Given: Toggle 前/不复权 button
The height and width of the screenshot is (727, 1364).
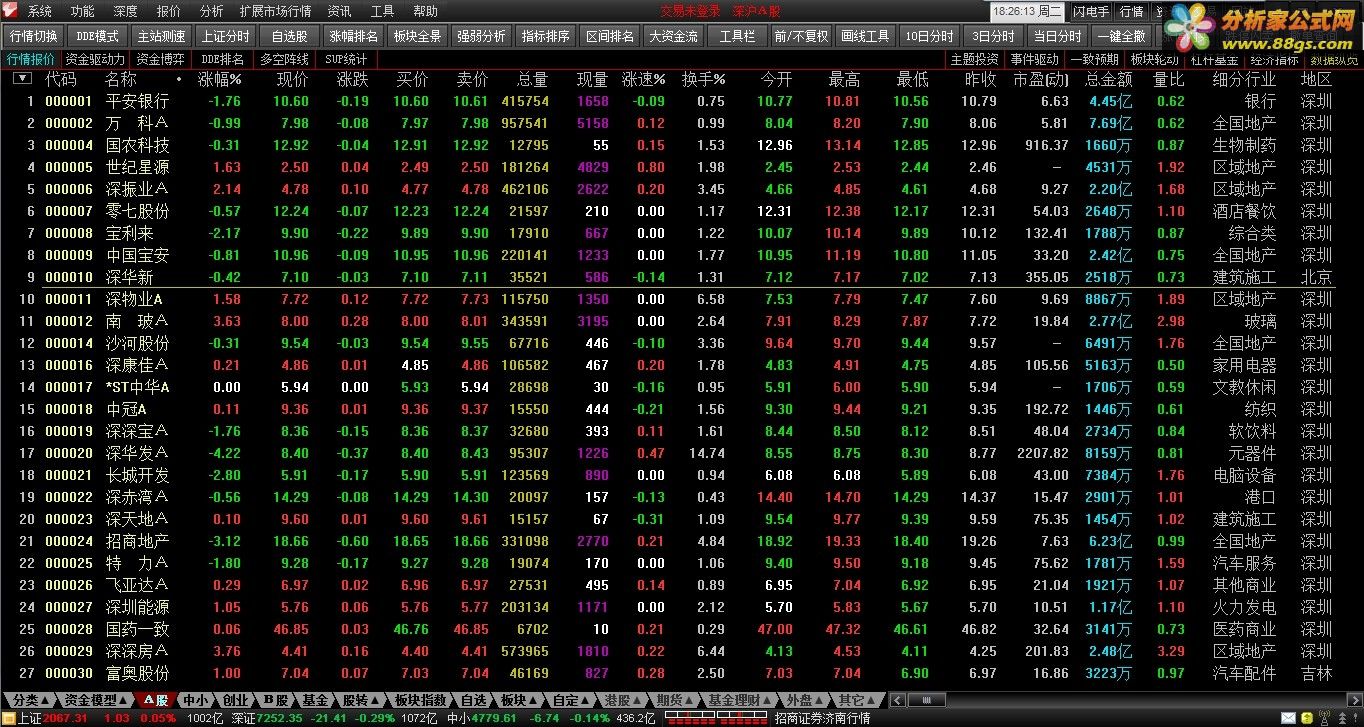Looking at the screenshot, I should point(801,36).
